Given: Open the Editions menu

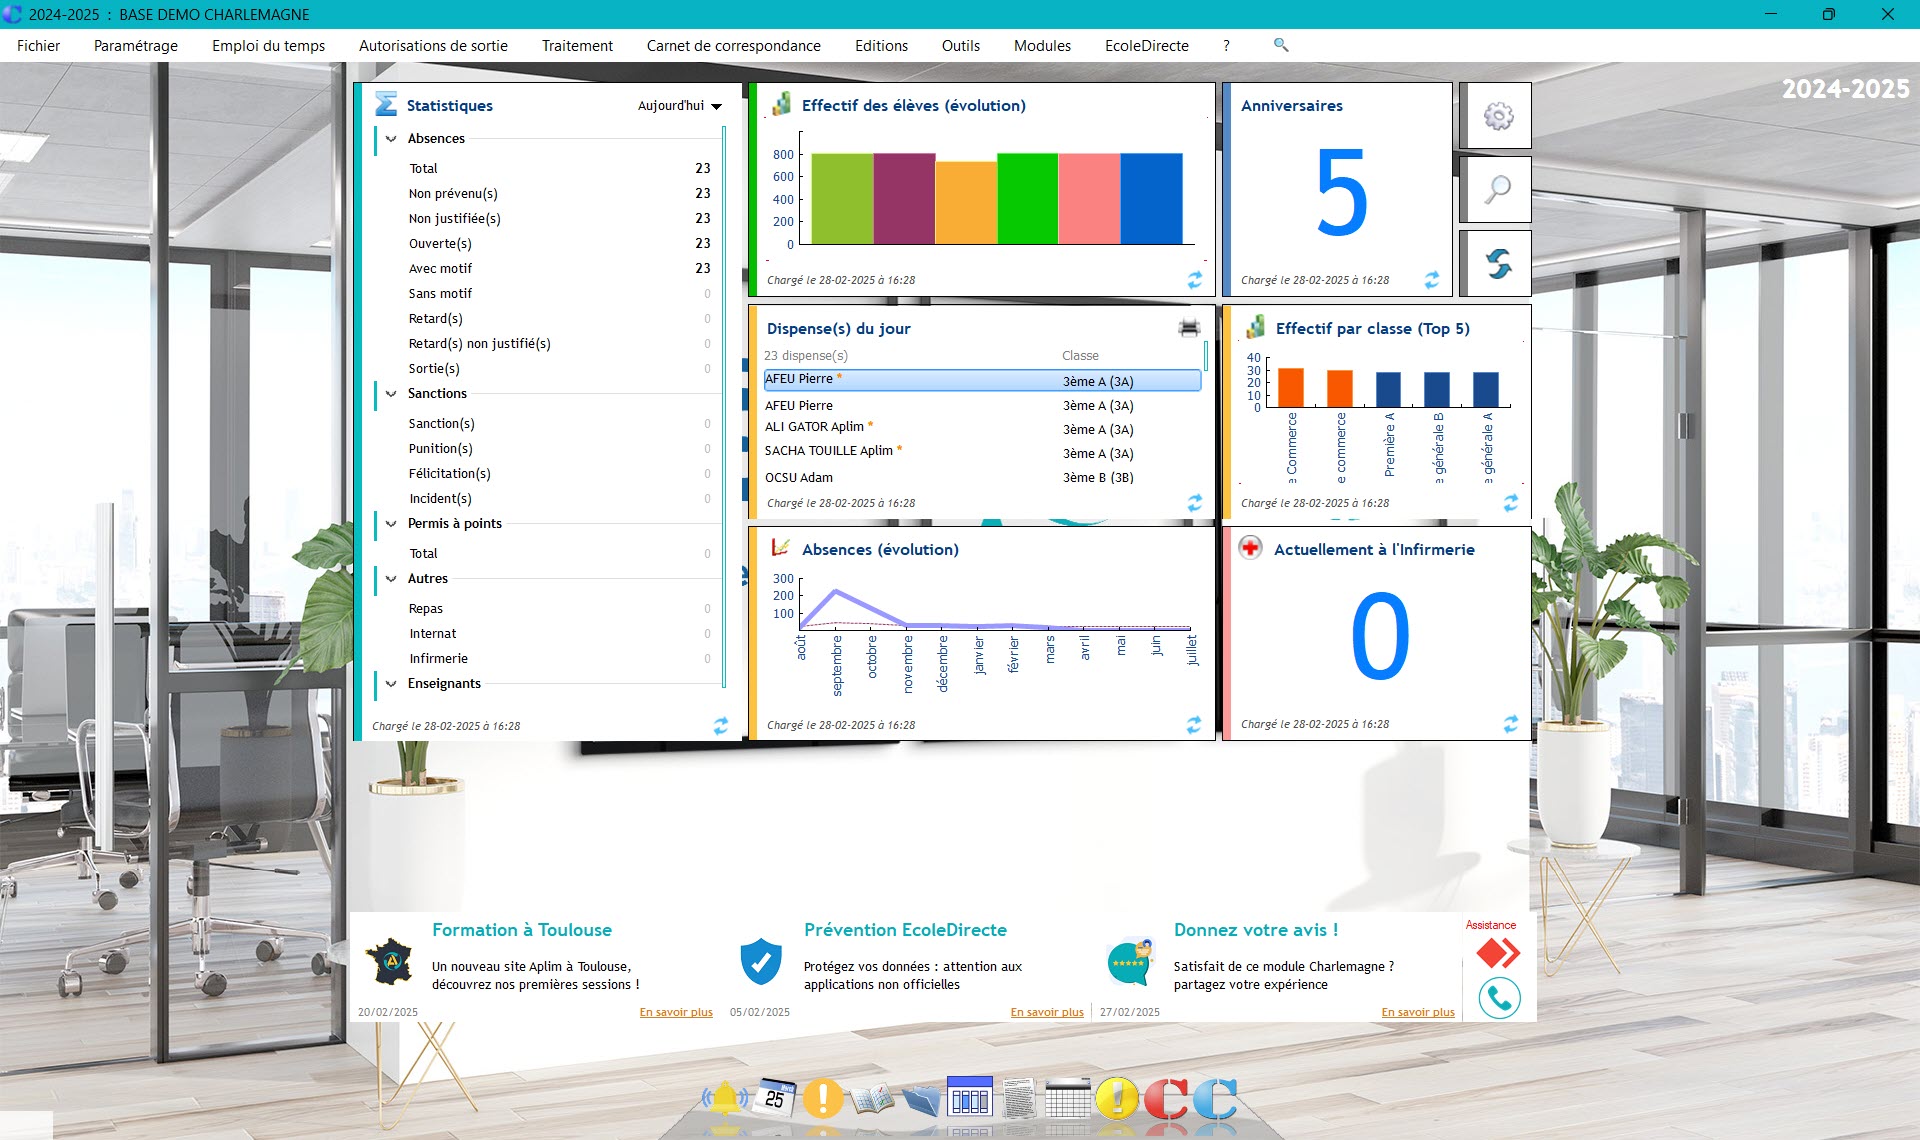Looking at the screenshot, I should pos(881,46).
